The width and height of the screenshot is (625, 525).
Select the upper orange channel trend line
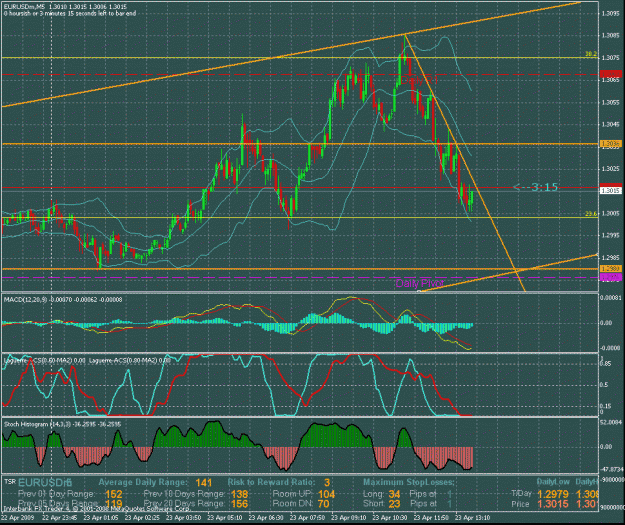pos(291,55)
